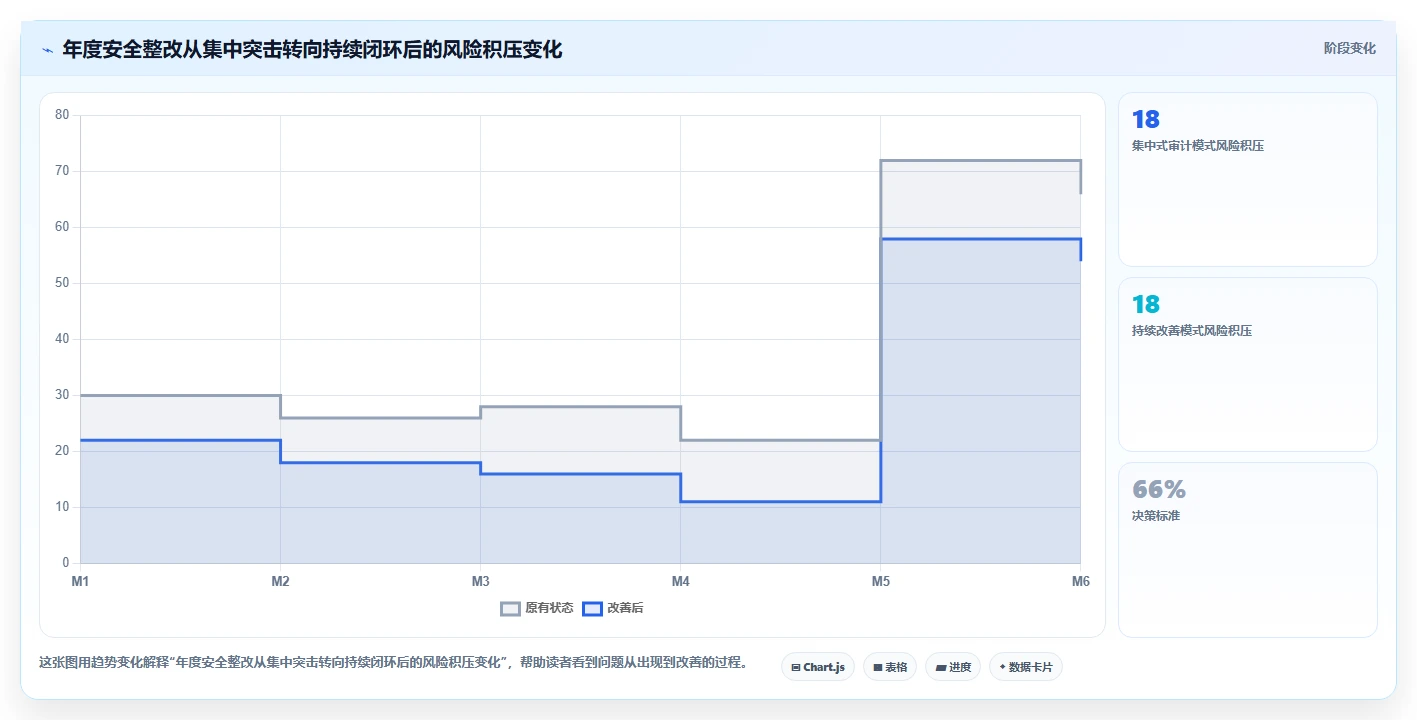Screen dimensions: 1417x720
Task: Select the 进度 tag chip
Action: pos(953,667)
